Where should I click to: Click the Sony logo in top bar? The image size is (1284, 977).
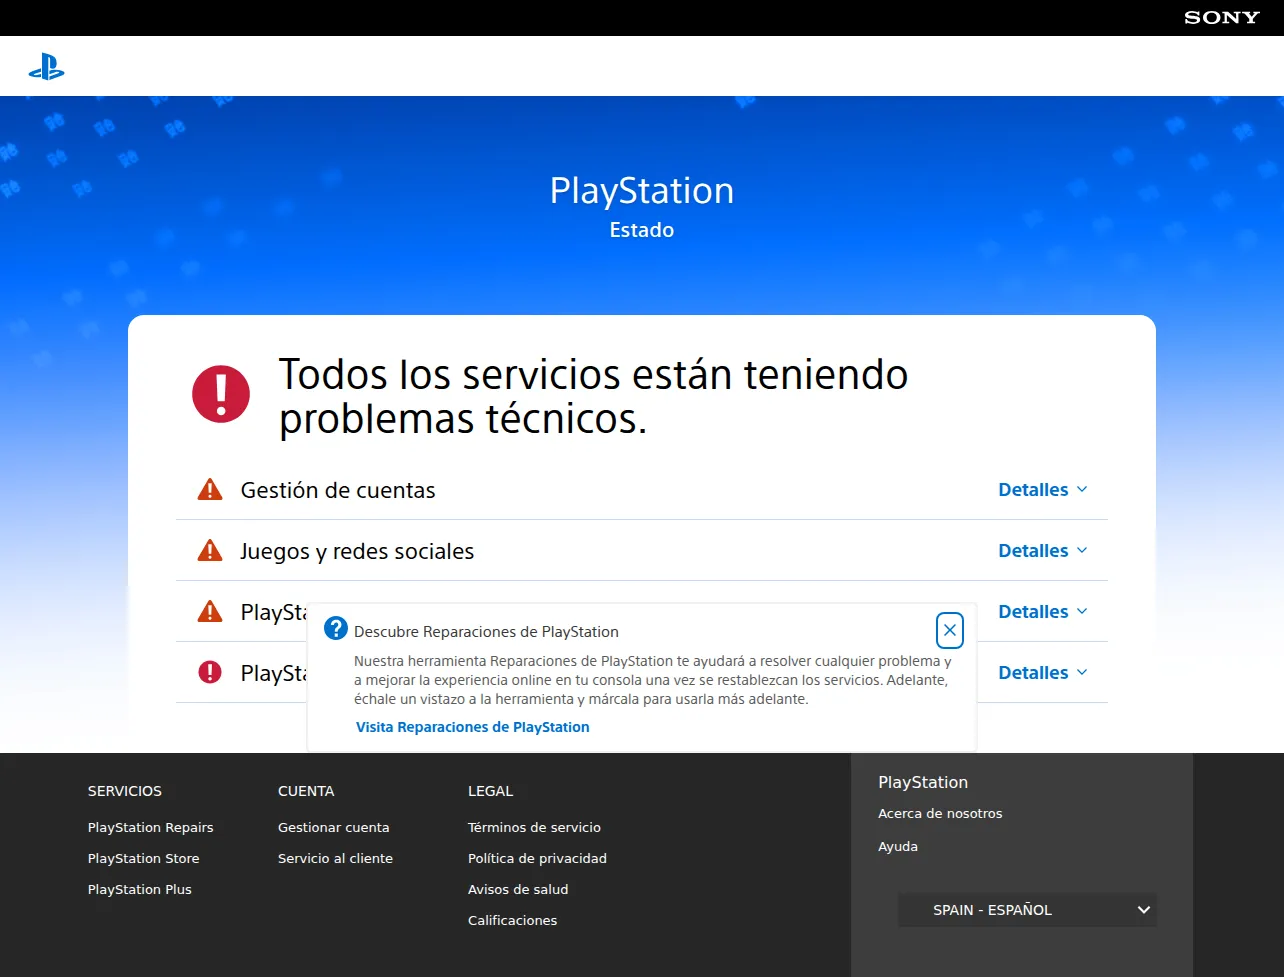pyautogui.click(x=1221, y=18)
